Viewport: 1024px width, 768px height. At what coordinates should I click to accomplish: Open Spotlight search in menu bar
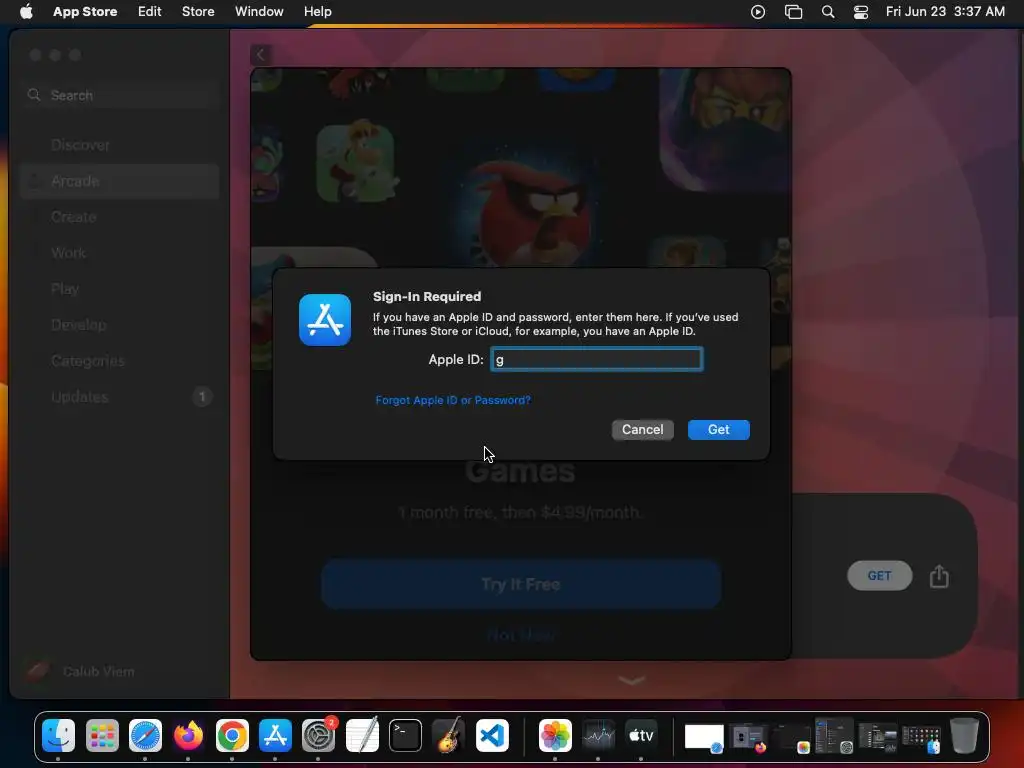[827, 12]
